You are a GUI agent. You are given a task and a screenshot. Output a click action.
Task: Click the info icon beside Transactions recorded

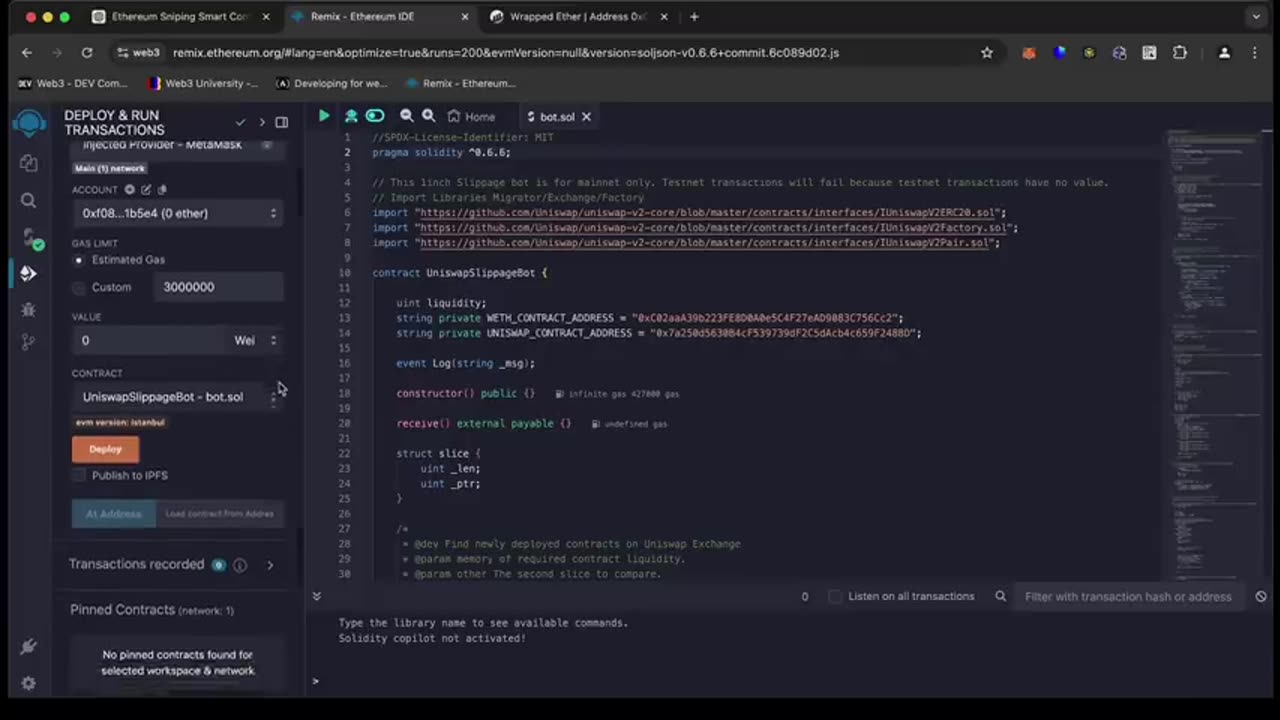240,565
